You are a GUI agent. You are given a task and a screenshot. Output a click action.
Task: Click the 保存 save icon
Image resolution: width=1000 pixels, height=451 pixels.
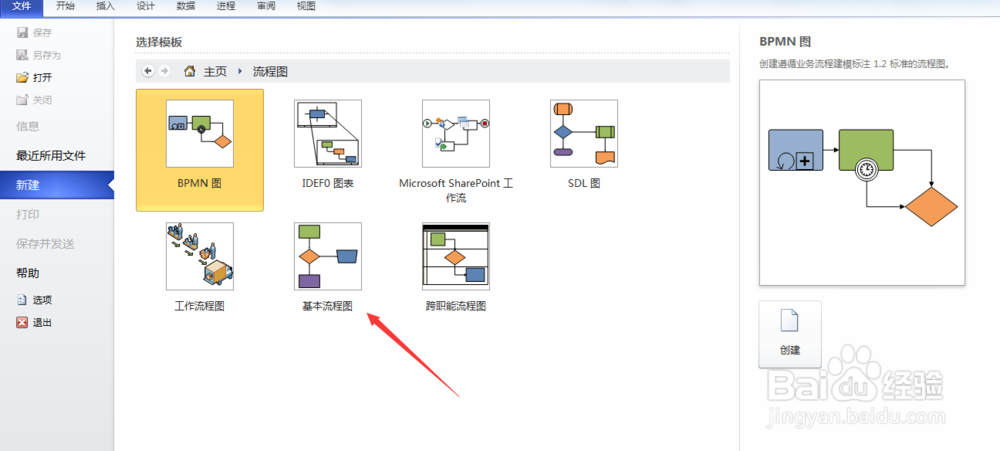pyautogui.click(x=22, y=33)
